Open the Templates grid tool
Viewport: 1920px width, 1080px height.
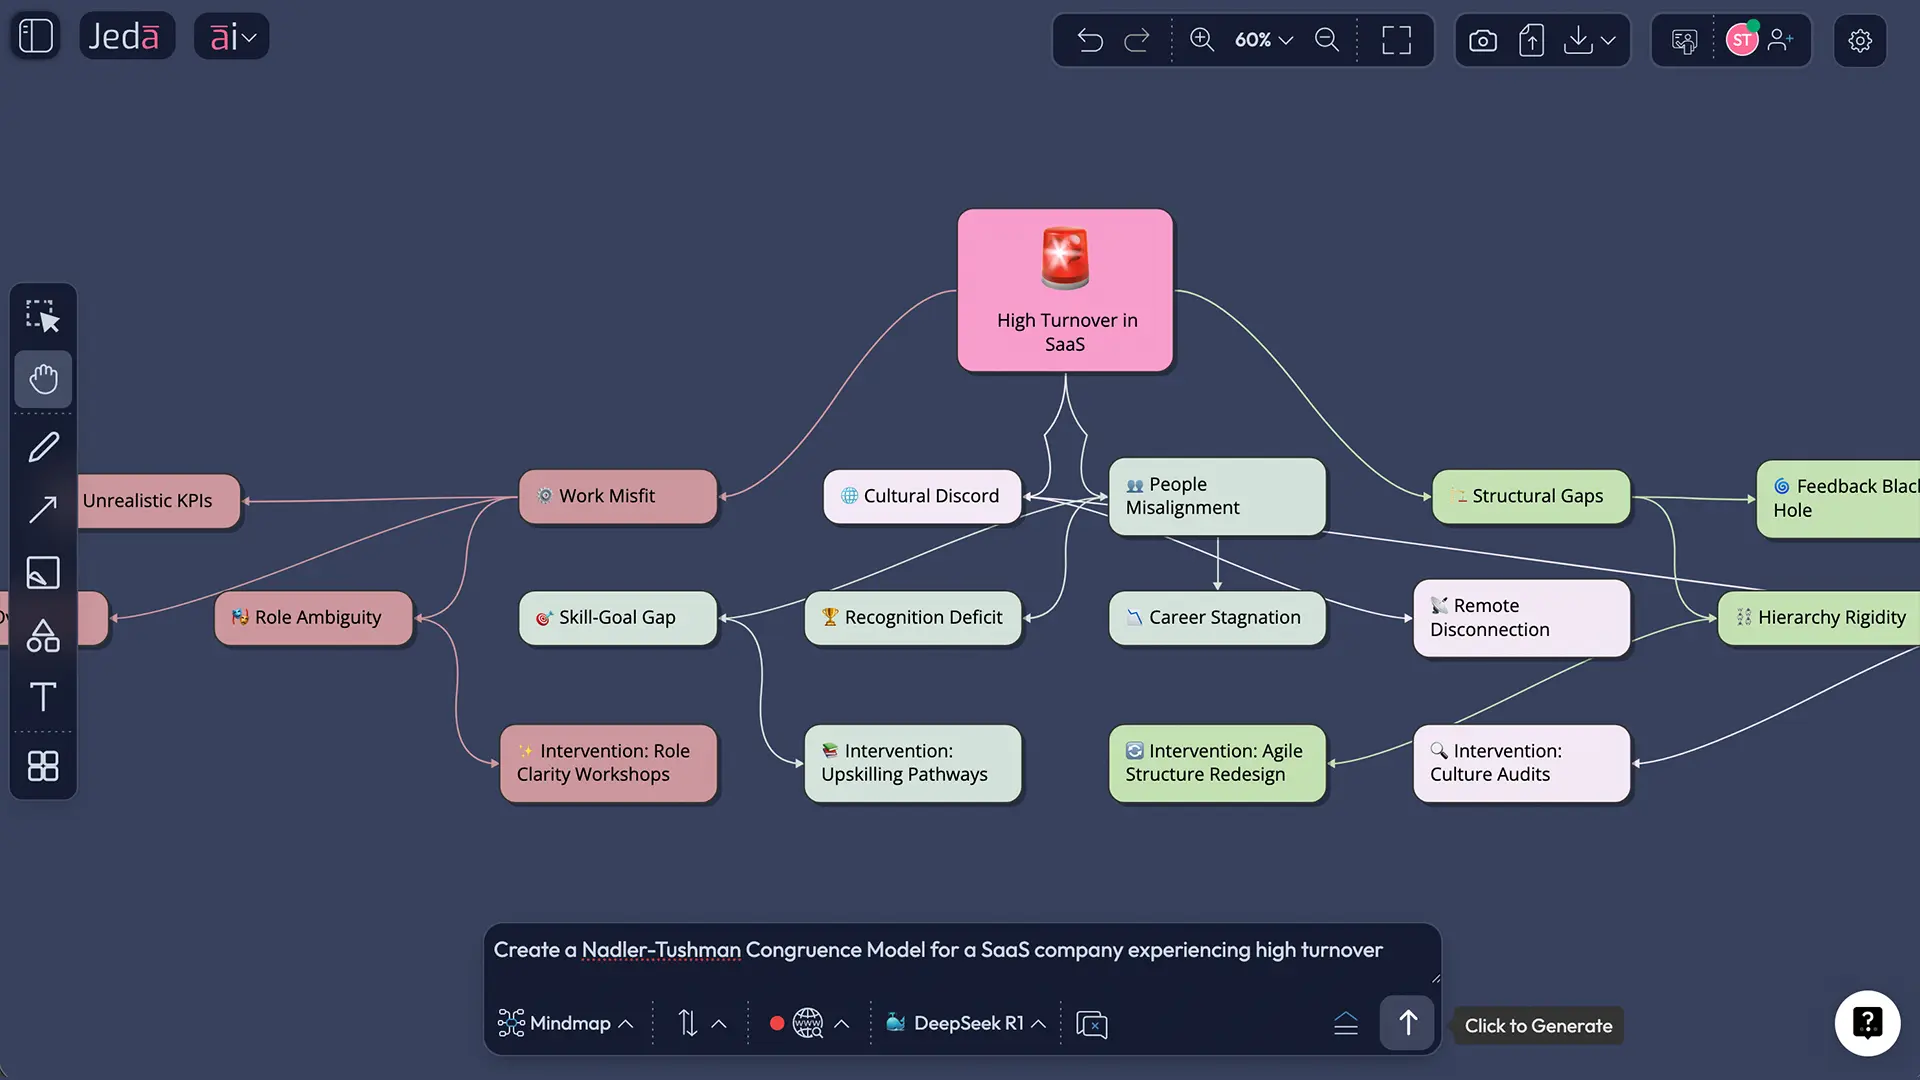pyautogui.click(x=43, y=766)
